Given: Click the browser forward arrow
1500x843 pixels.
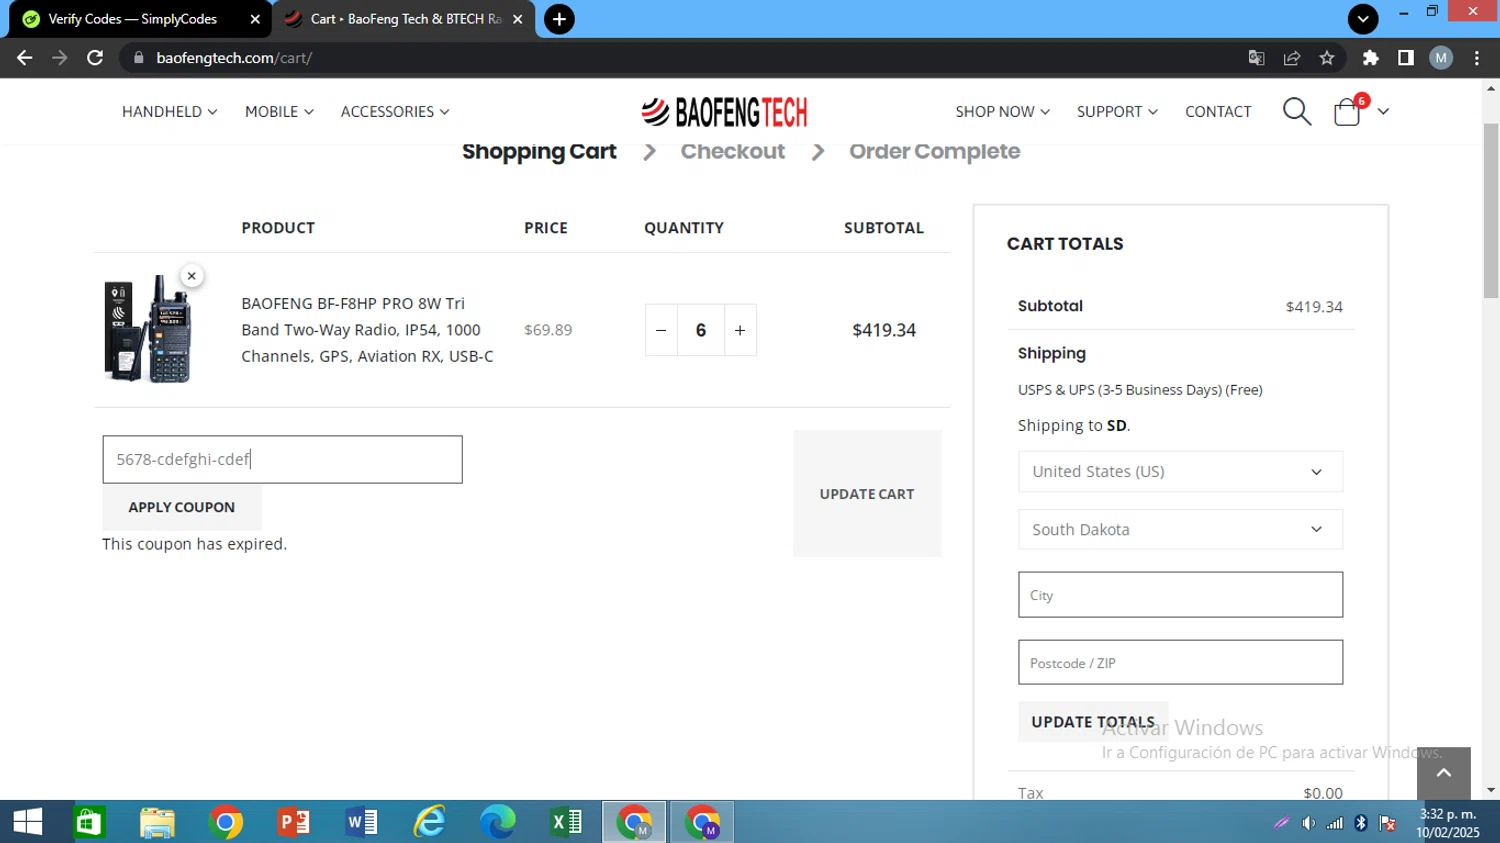Looking at the screenshot, I should click(x=60, y=58).
